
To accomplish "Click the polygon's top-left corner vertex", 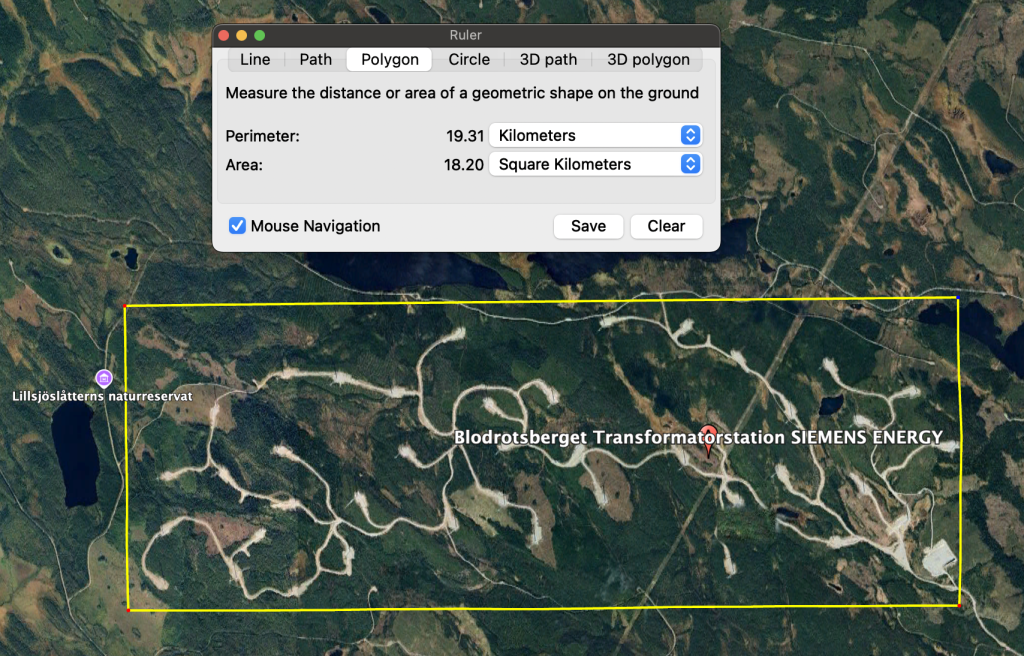I will coord(125,306).
